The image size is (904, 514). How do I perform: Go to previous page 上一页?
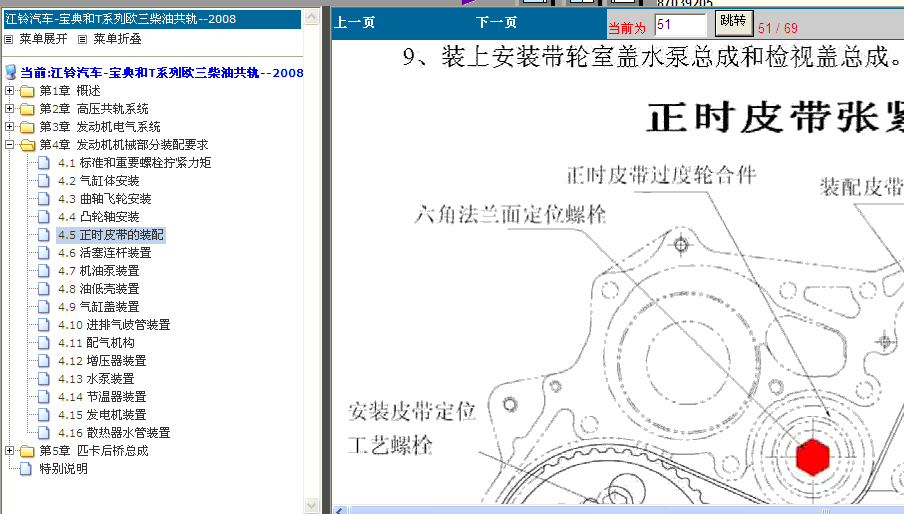tap(355, 22)
